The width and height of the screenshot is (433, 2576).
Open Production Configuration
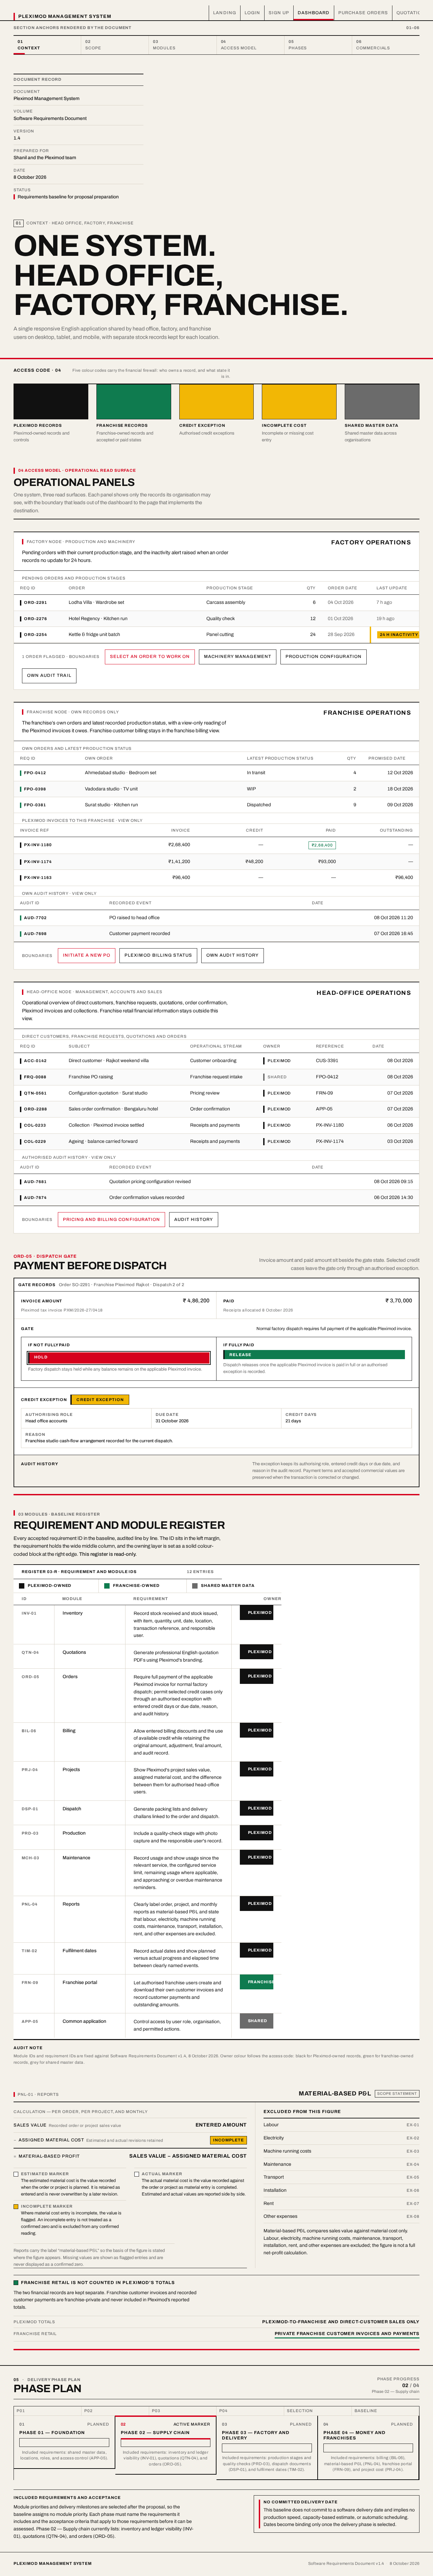323,657
